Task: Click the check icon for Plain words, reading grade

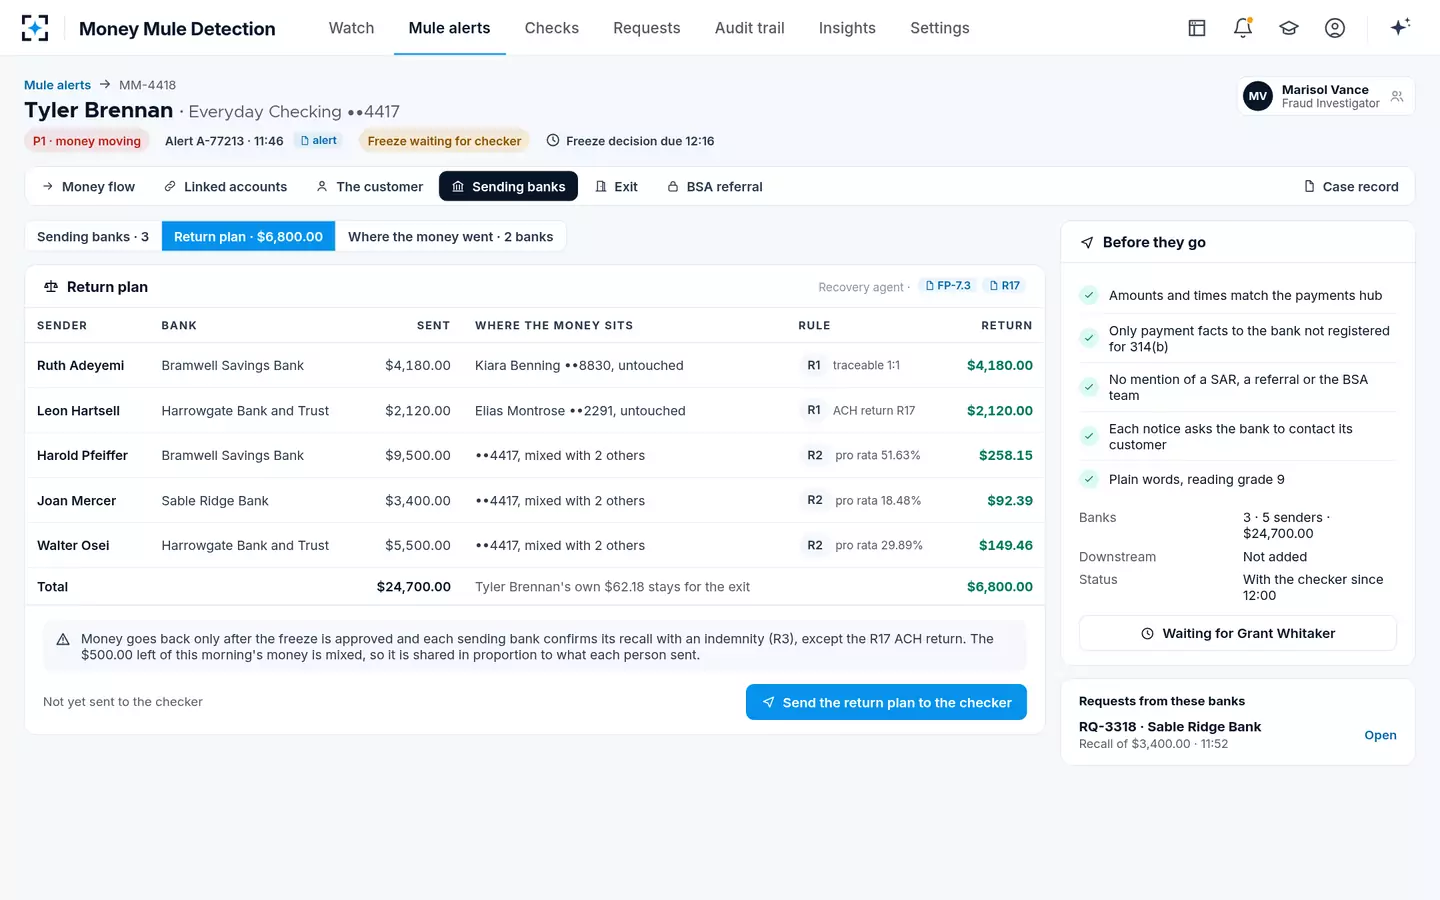Action: click(x=1089, y=479)
